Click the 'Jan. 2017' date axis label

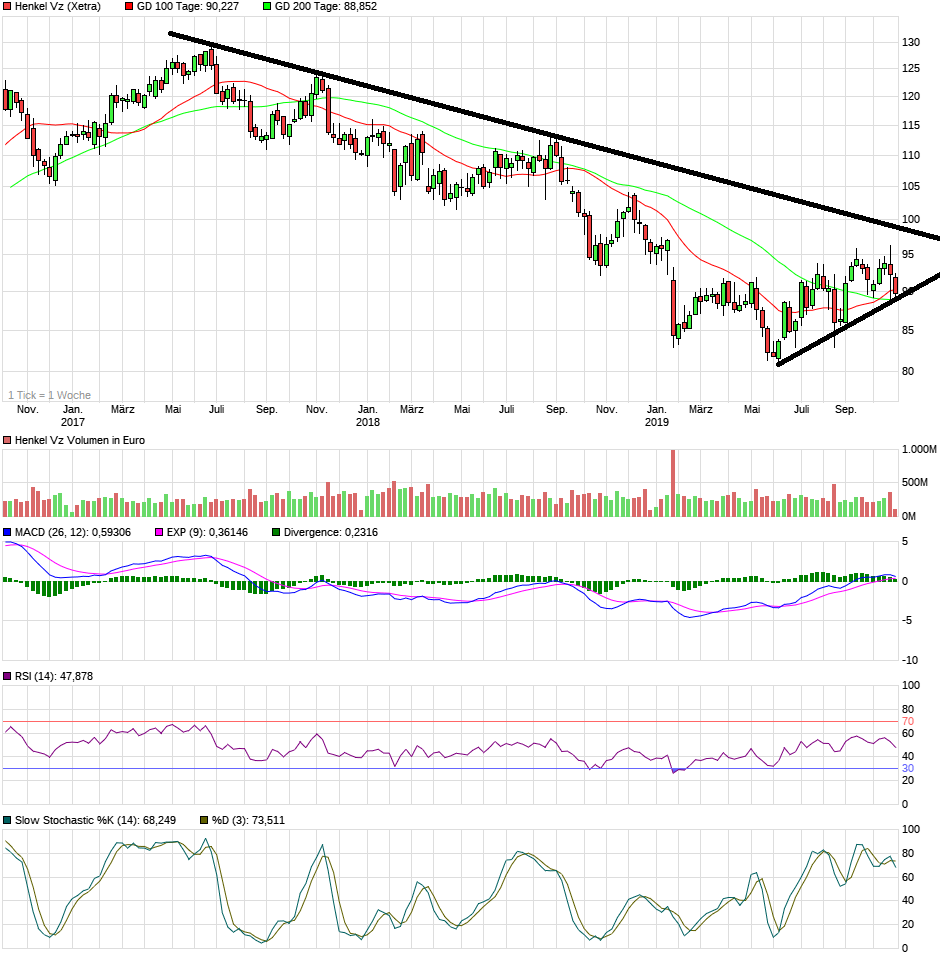(x=73, y=415)
